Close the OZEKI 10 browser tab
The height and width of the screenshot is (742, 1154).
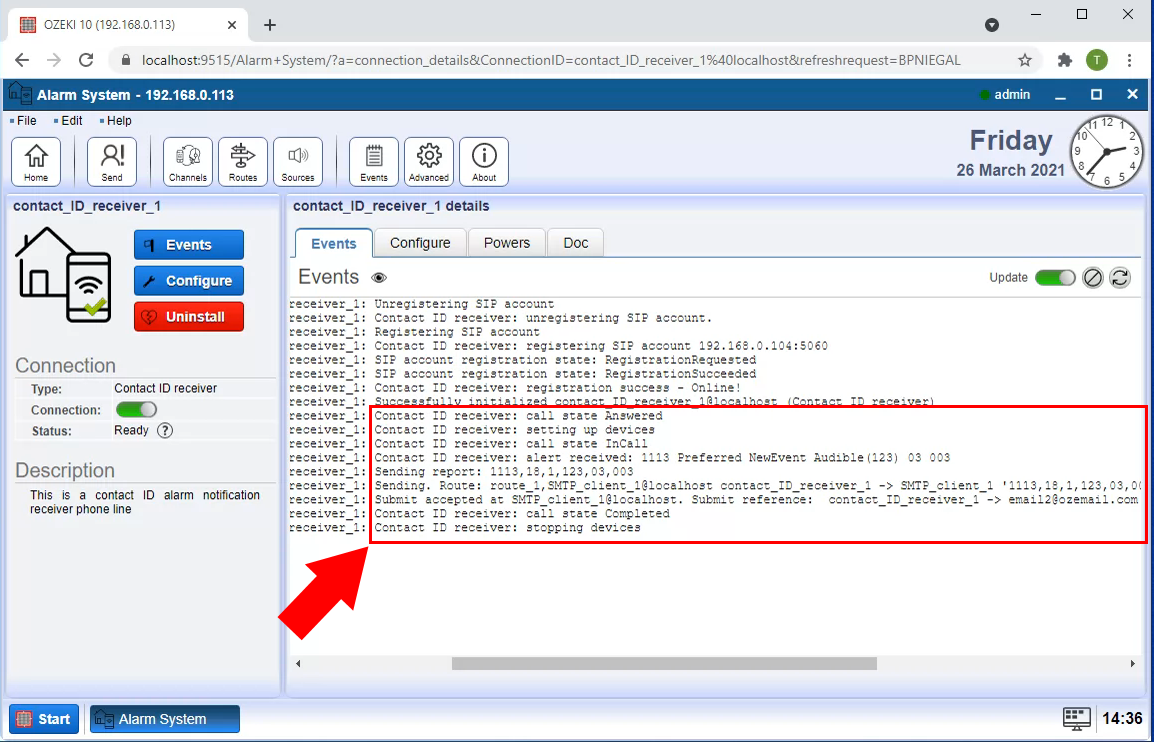click(232, 25)
